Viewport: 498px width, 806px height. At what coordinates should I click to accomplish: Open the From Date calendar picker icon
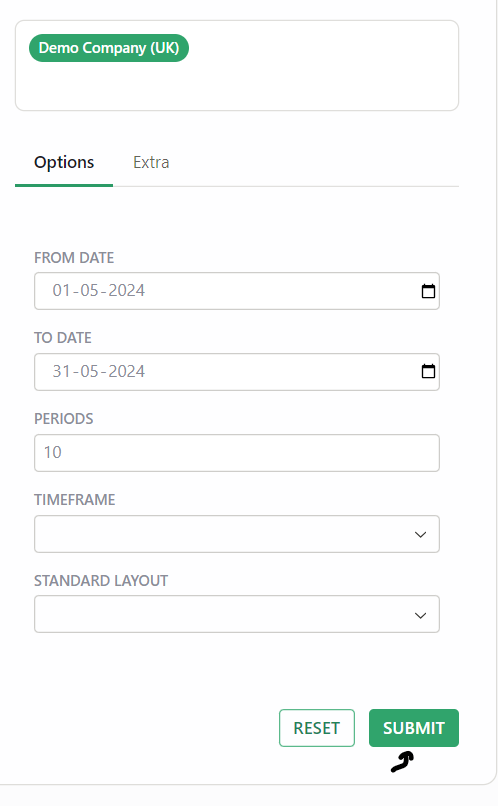pyautogui.click(x=428, y=291)
